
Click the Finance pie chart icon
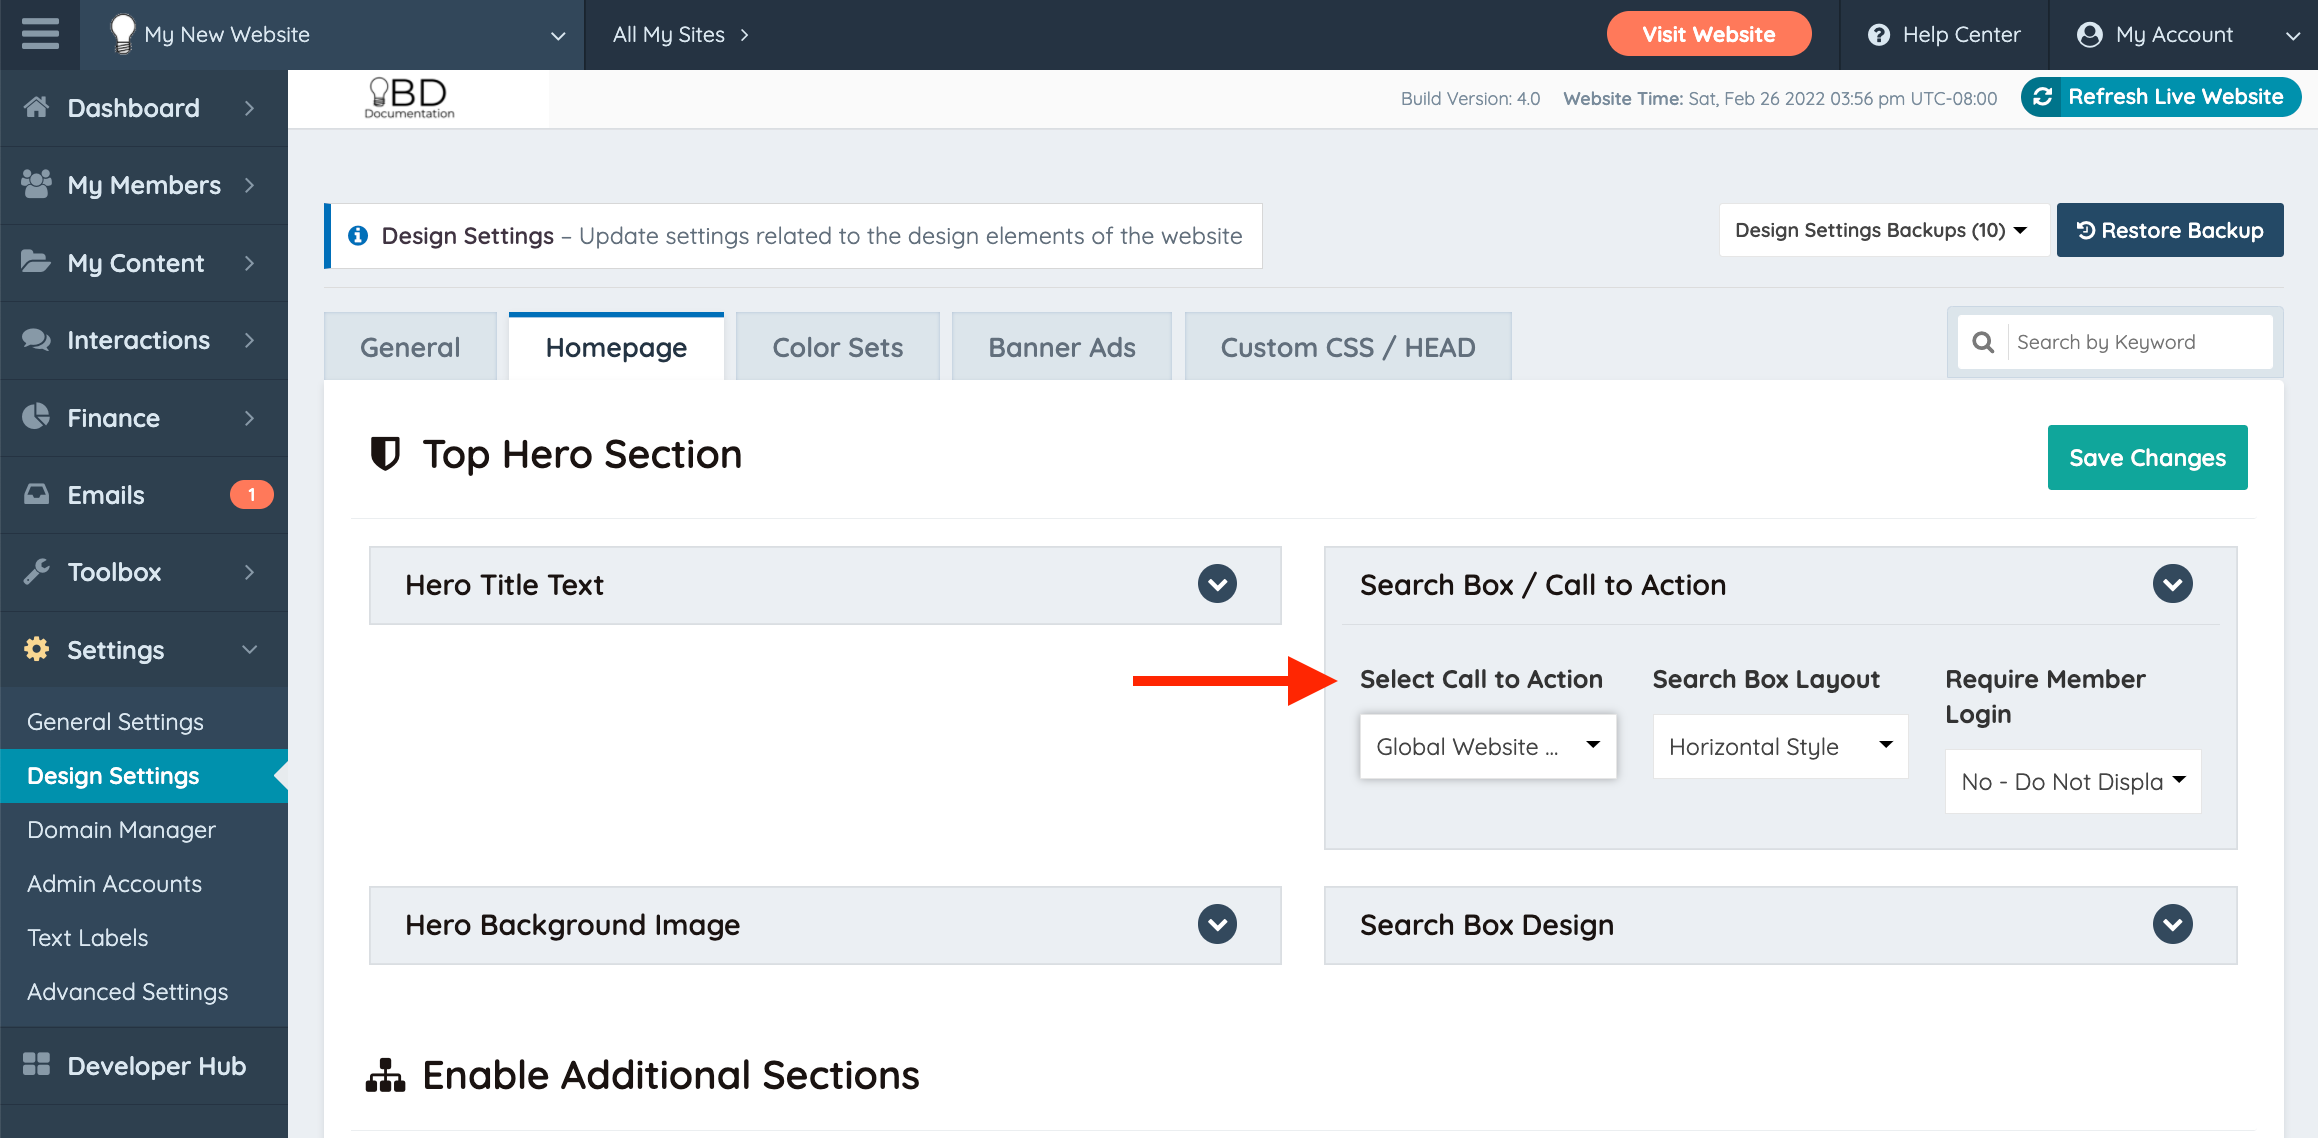point(36,417)
